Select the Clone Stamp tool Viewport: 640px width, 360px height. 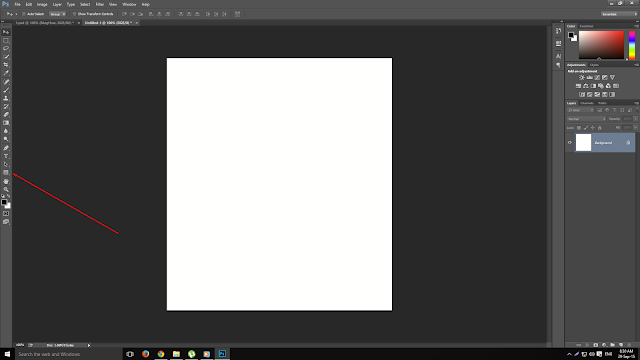pos(6,98)
